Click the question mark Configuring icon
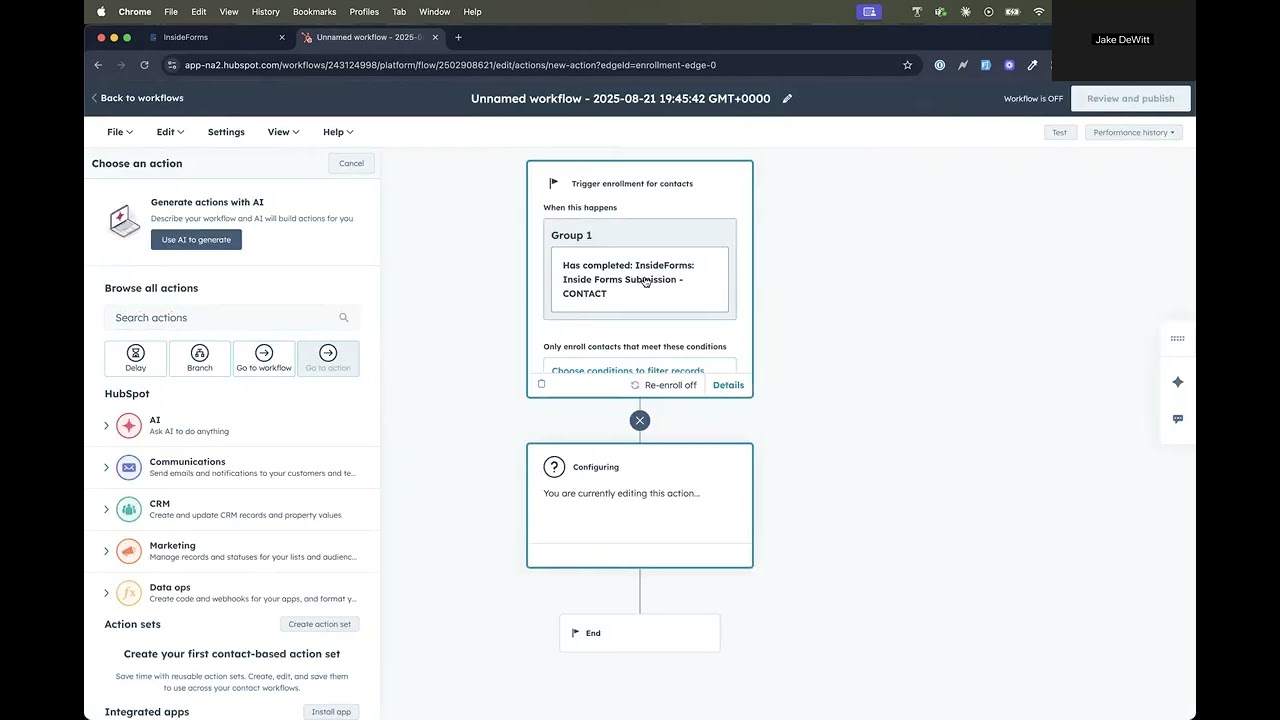The height and width of the screenshot is (720, 1280). tap(554, 467)
